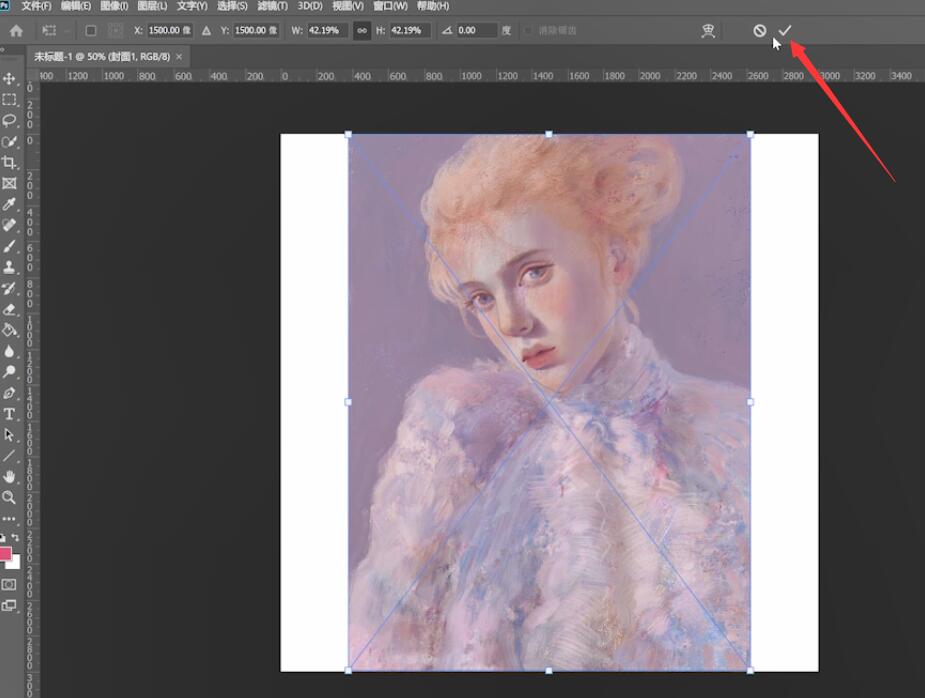Select the Dodge tool
Screen dimensions: 925x698
9,372
